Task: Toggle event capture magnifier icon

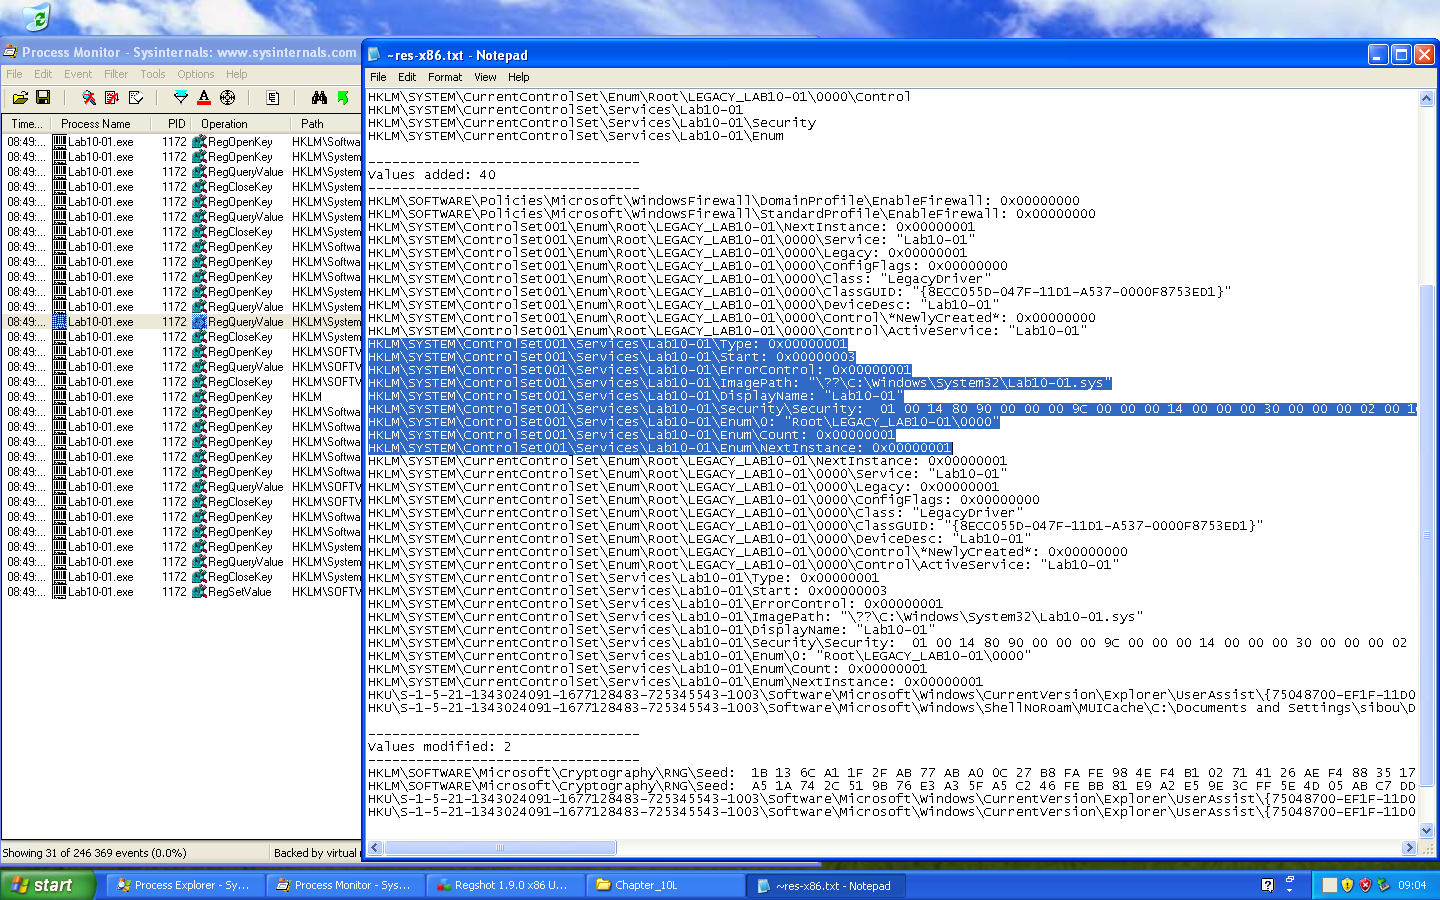Action: 89,98
